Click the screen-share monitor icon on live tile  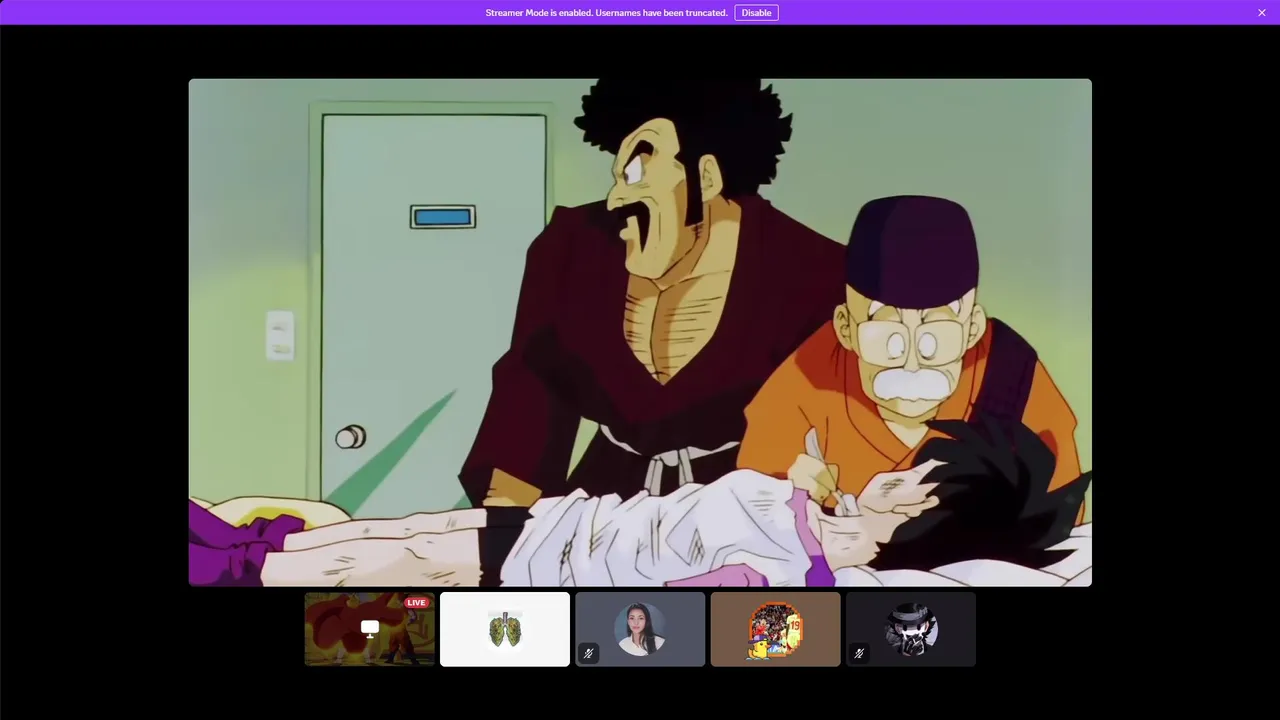coord(370,628)
